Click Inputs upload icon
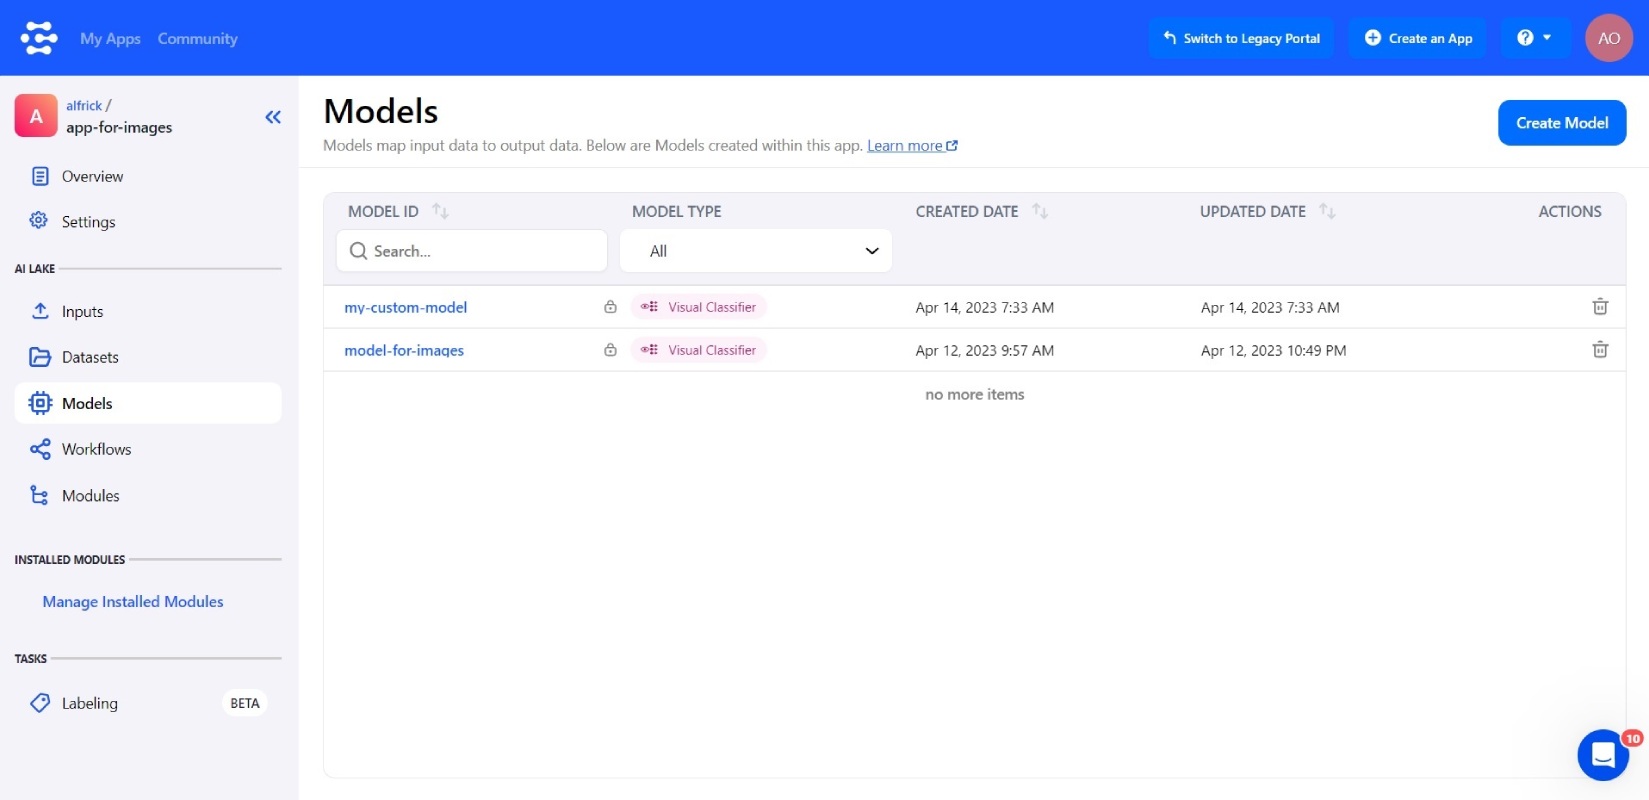Screen dimensions: 1649x800 40,311
